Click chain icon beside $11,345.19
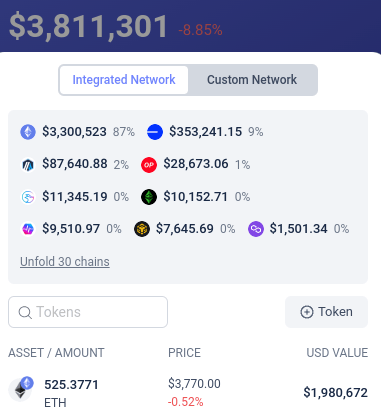Screen dimensions: 381x420 pos(28,197)
